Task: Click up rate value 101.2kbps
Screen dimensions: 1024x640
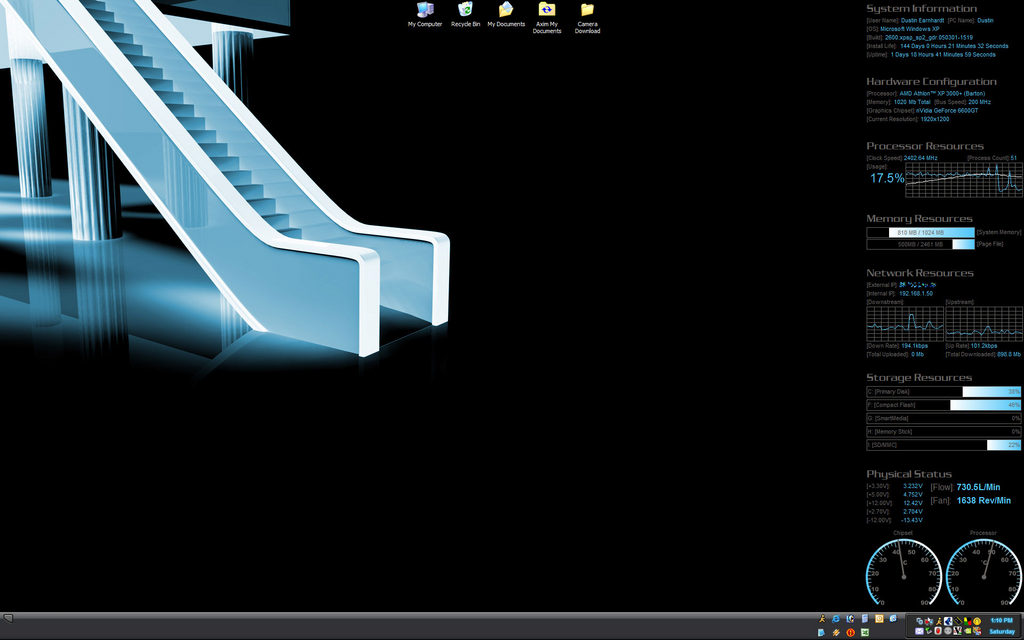Action: [984, 345]
